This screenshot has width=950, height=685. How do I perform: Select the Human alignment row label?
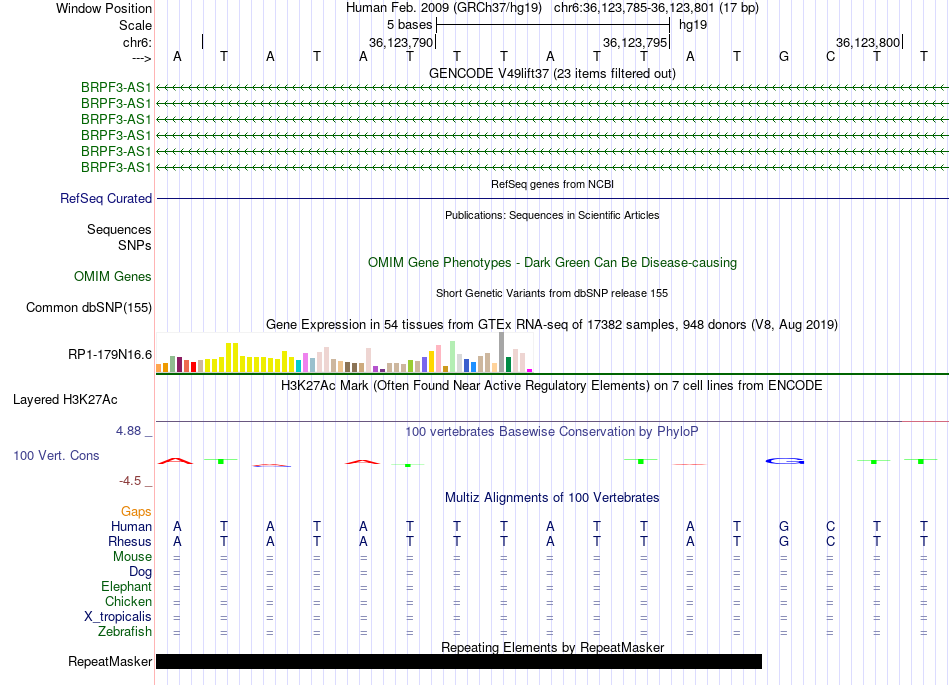coord(131,526)
